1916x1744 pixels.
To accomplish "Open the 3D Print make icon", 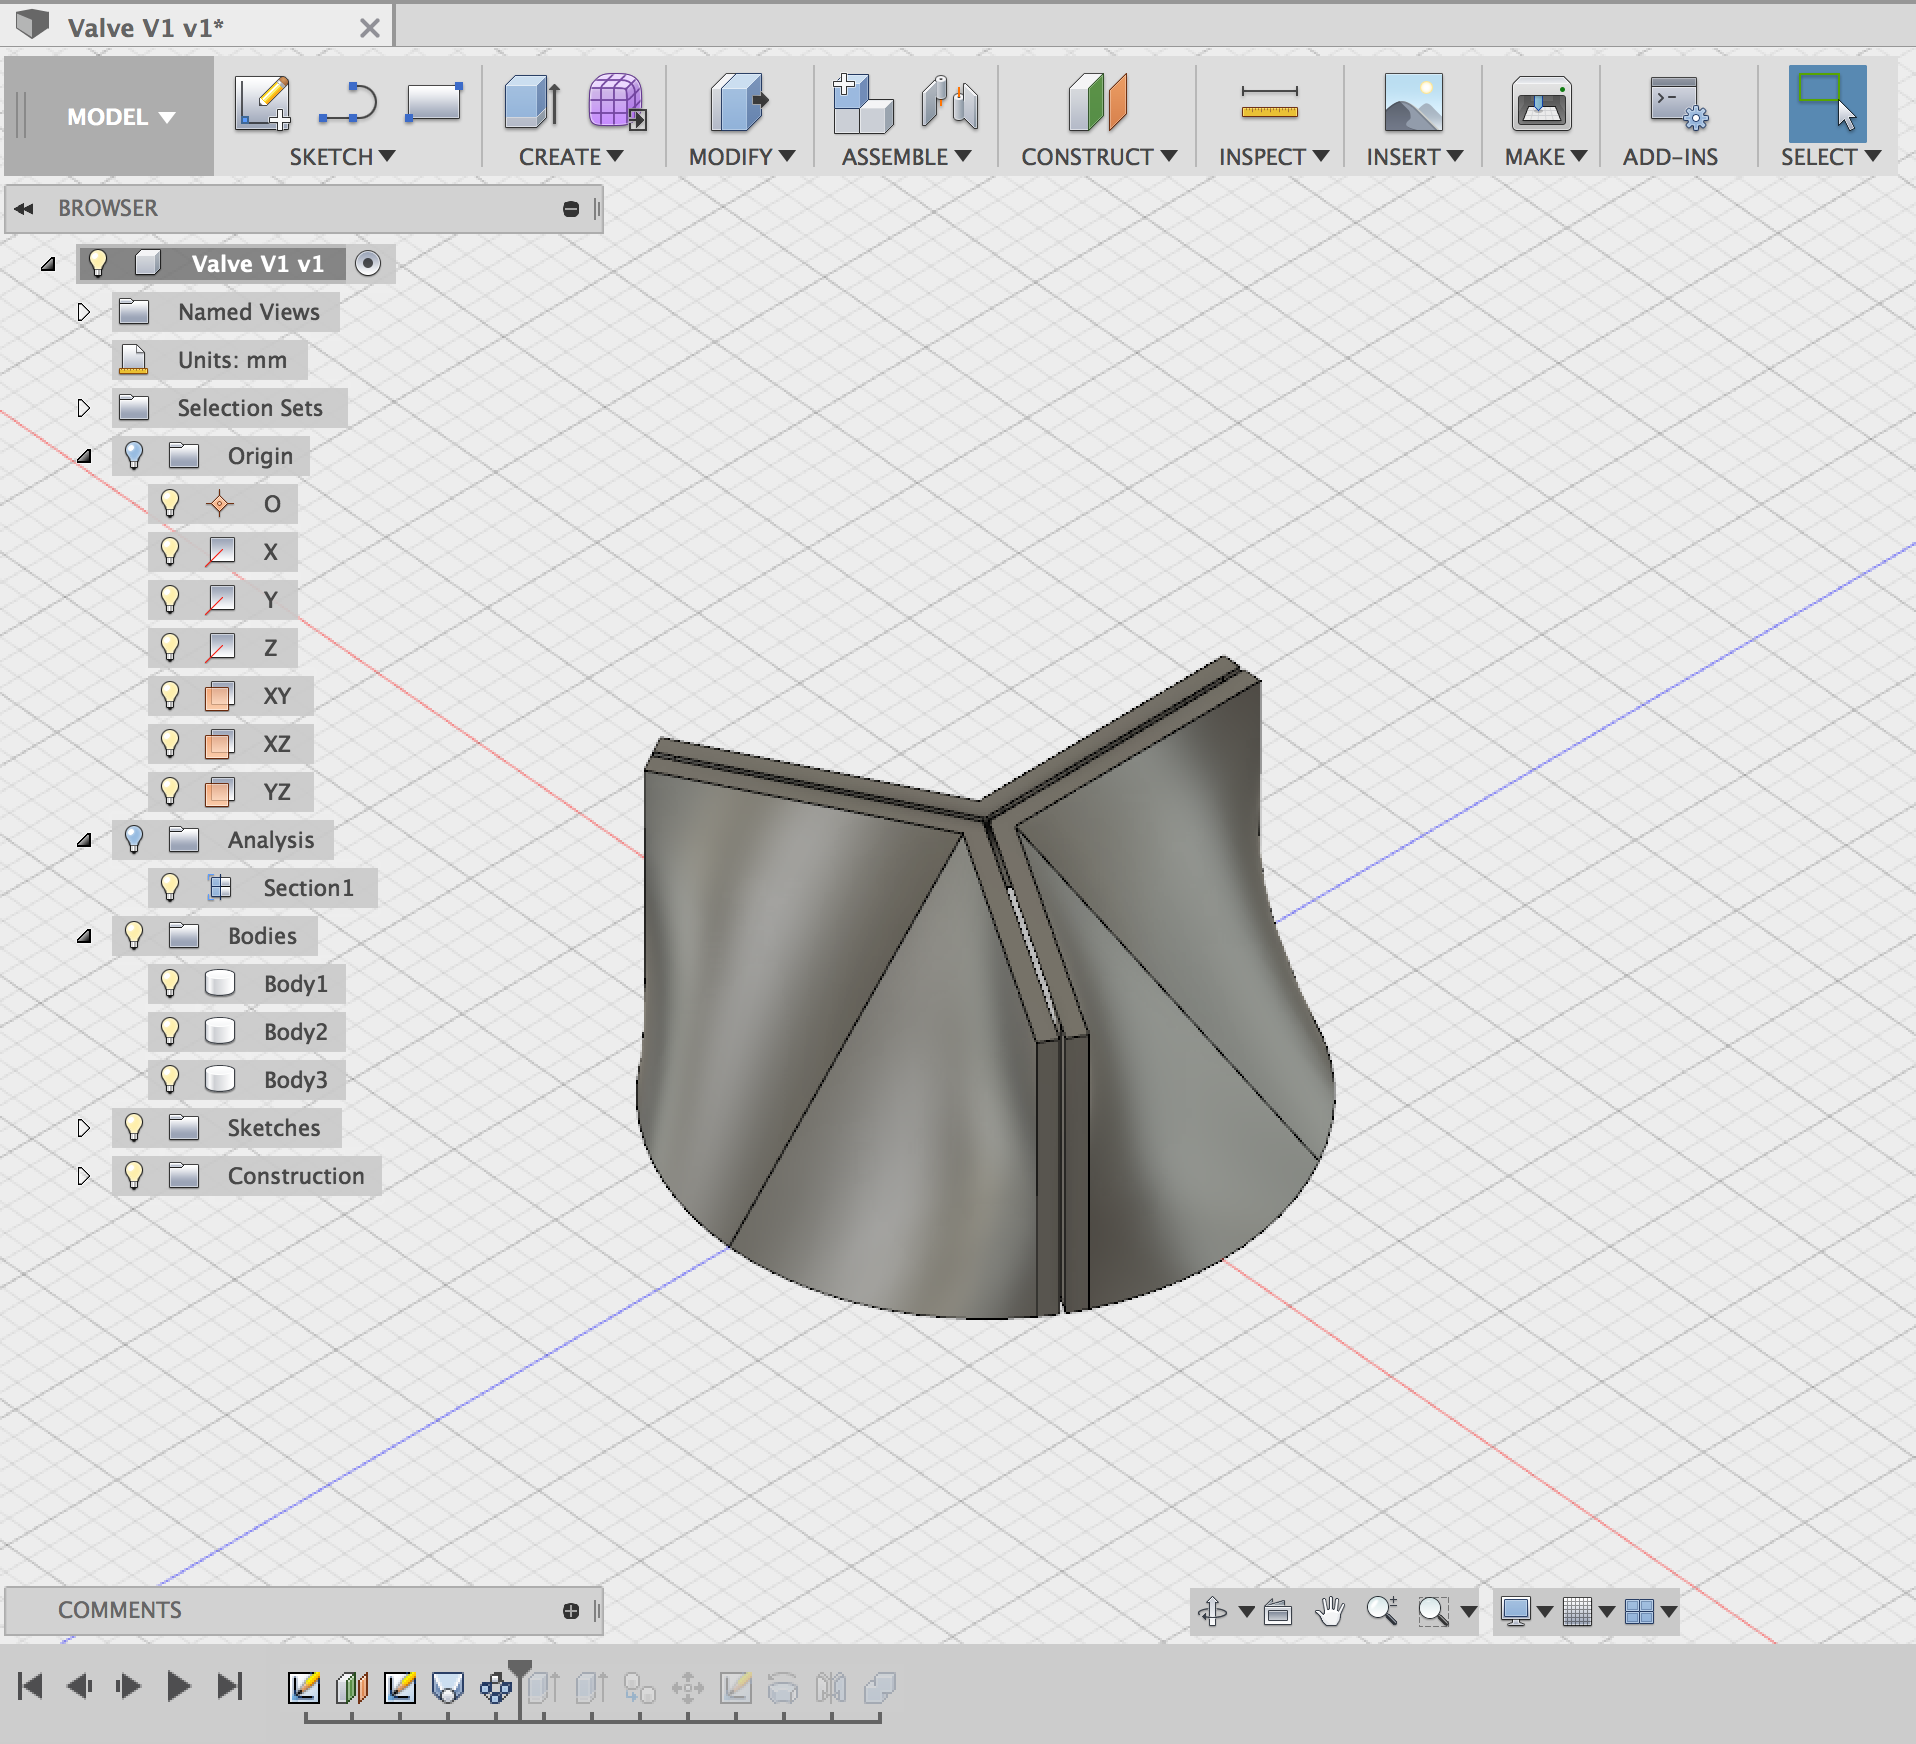I will (1541, 103).
